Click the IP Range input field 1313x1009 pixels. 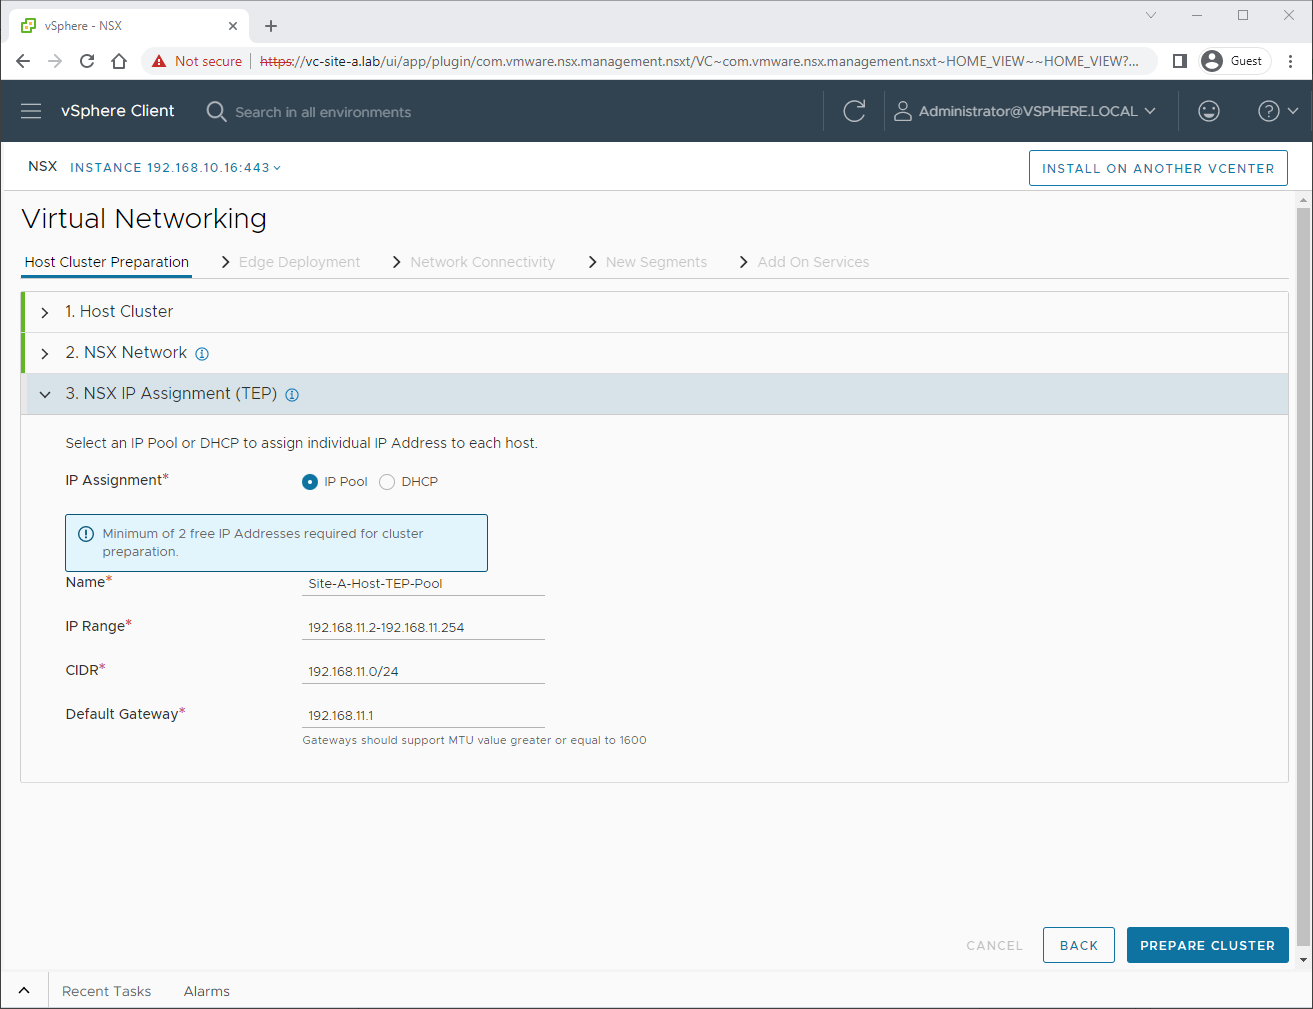[x=423, y=628]
